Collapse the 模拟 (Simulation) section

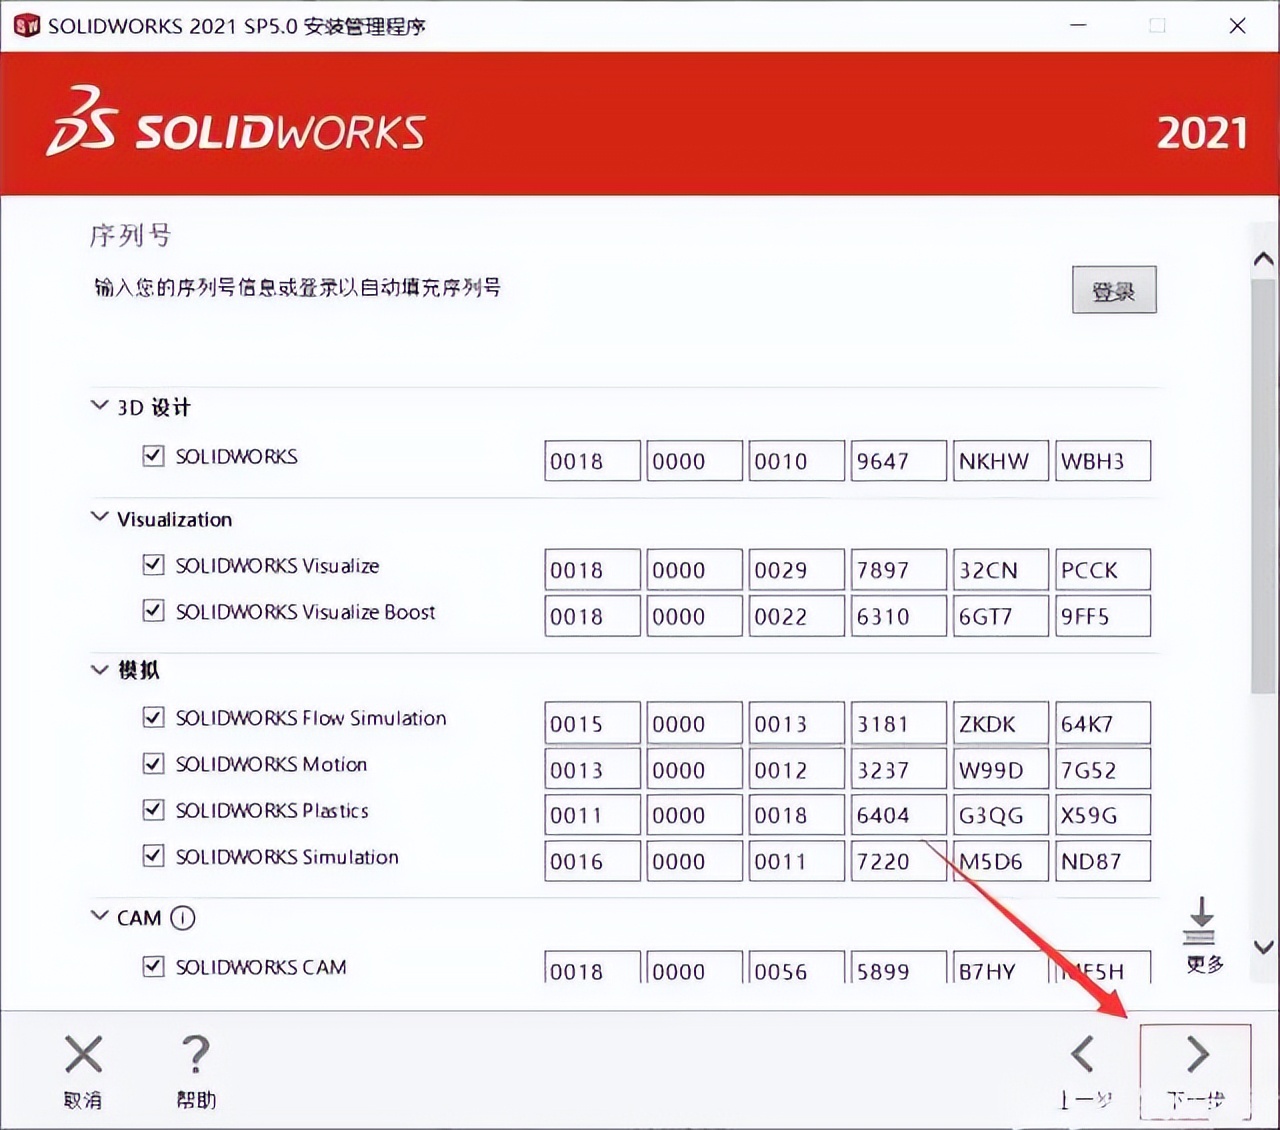tap(99, 670)
